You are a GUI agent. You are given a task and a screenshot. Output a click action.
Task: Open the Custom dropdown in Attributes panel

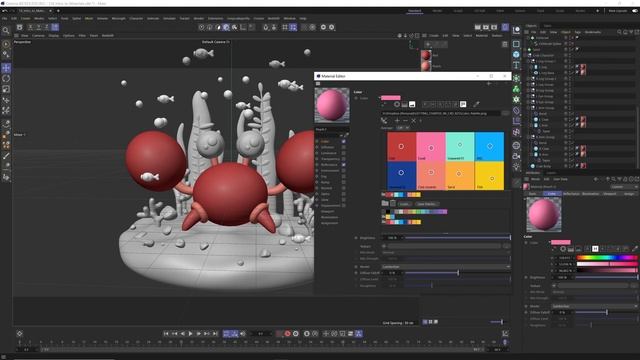[x=623, y=187]
